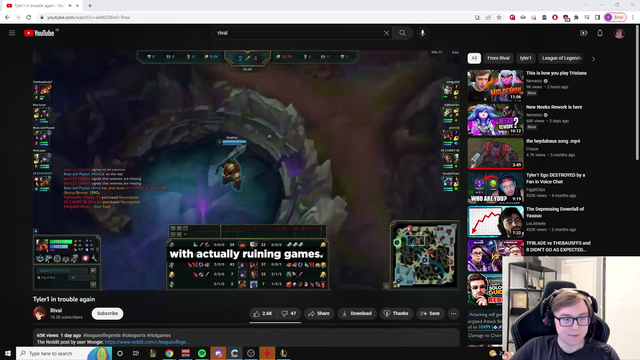Viewport: 640px width, 360px height.
Task: Open #leagueoflegends hashtag link
Action: click(x=102, y=335)
